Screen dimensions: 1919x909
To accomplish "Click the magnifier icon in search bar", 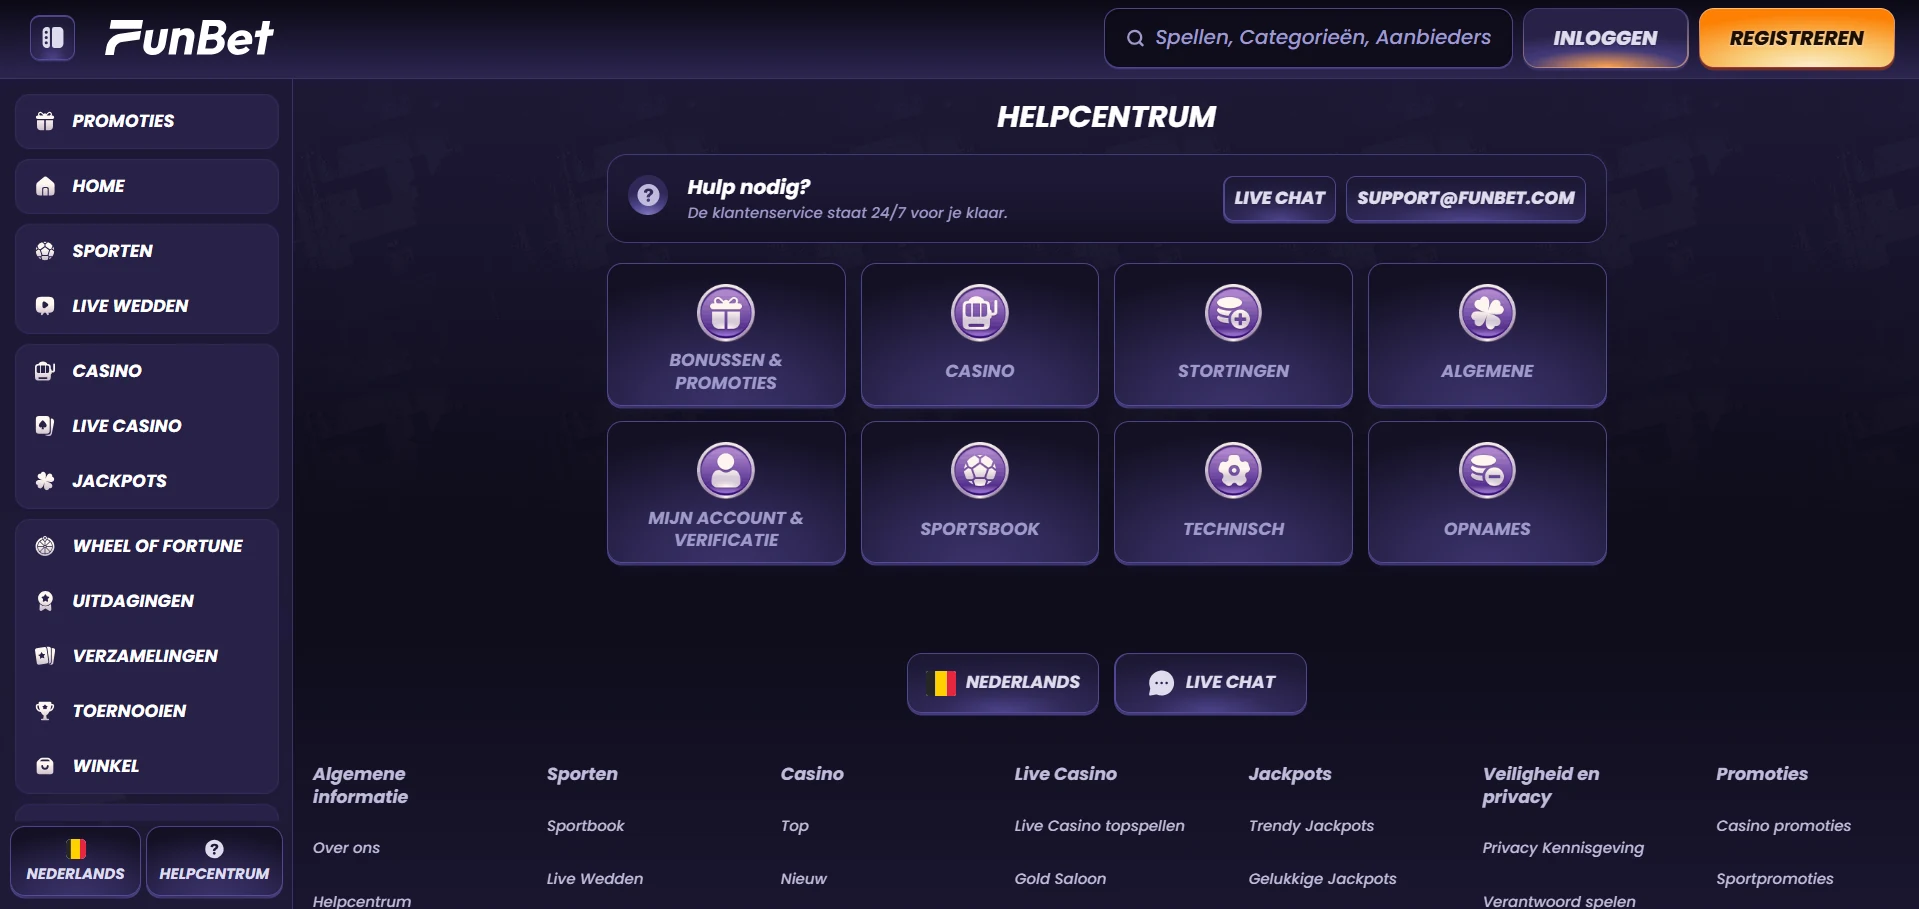I will coord(1135,38).
